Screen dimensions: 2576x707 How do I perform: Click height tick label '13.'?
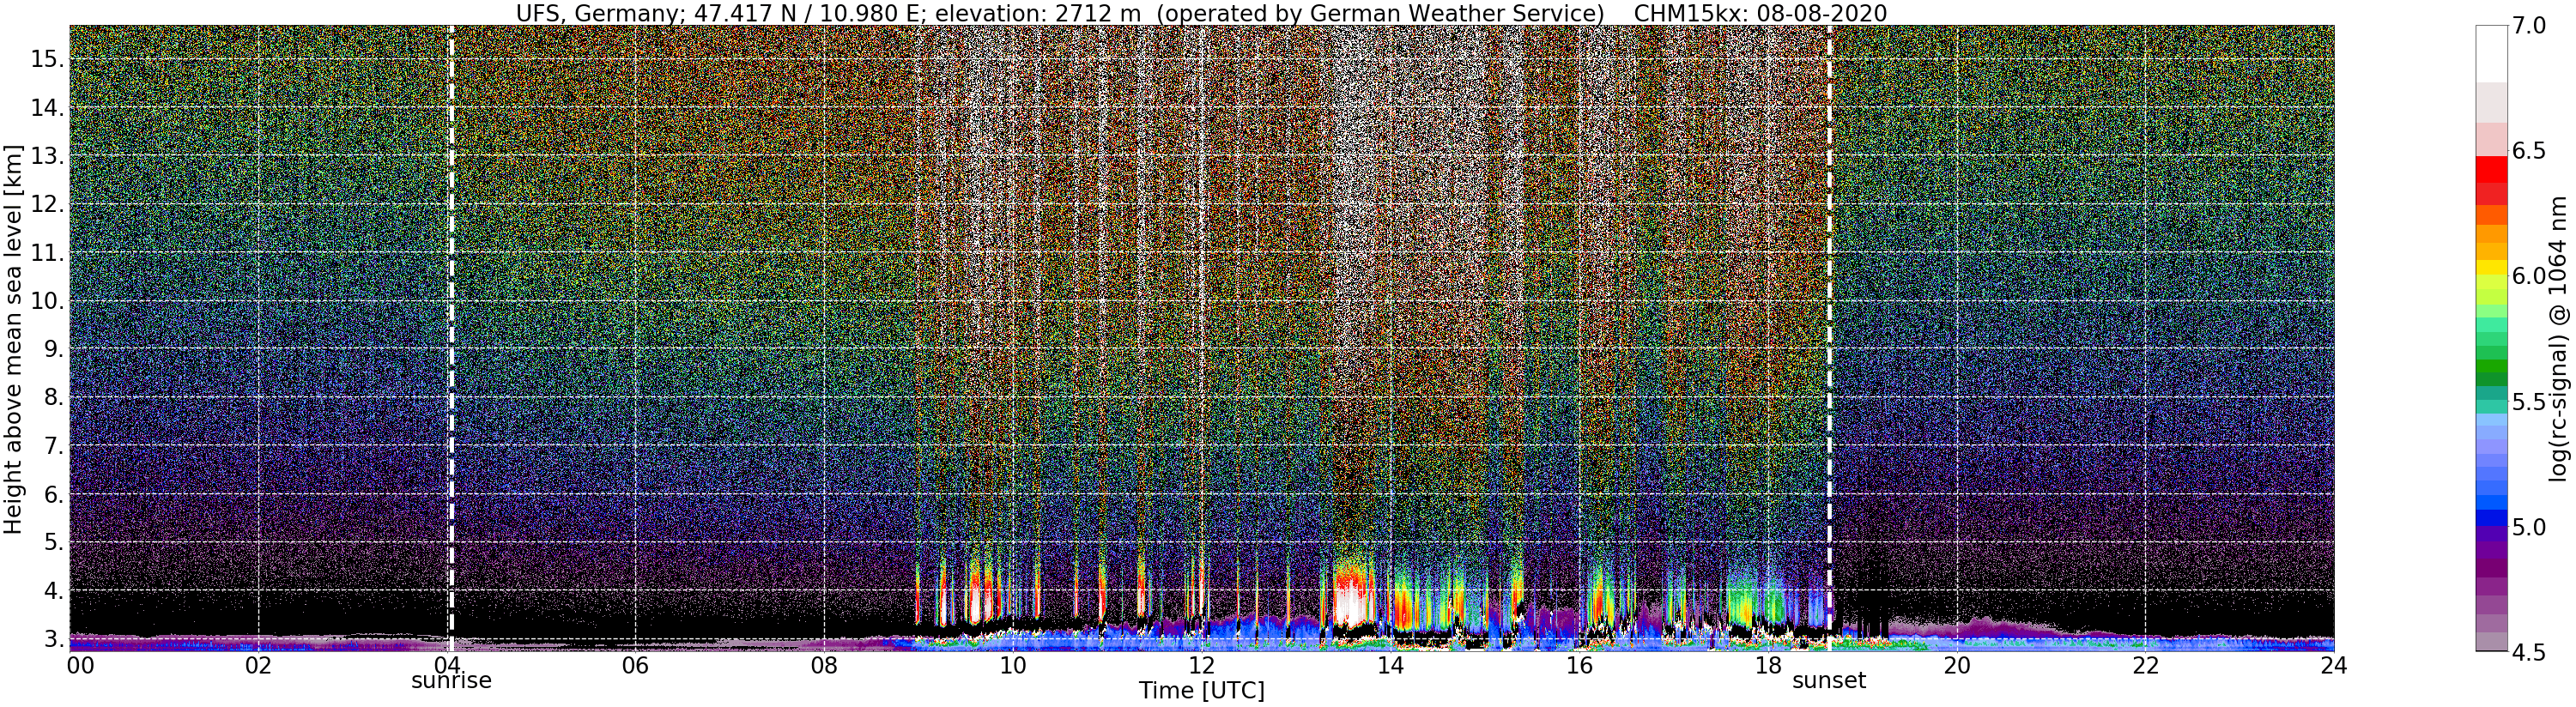46,156
